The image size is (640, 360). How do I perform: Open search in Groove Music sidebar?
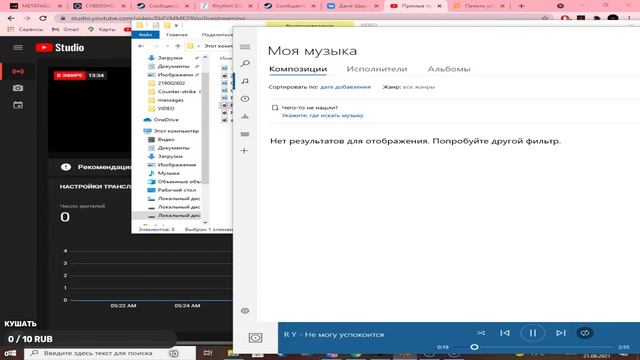[x=245, y=64]
